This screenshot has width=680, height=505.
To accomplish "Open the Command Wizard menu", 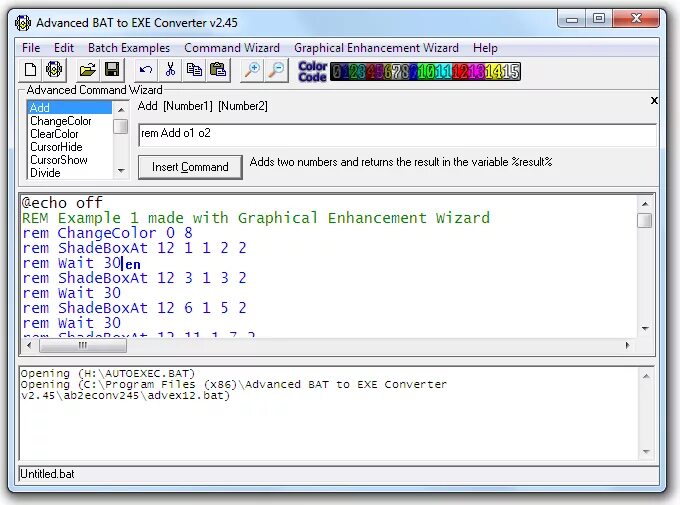I will [x=232, y=48].
